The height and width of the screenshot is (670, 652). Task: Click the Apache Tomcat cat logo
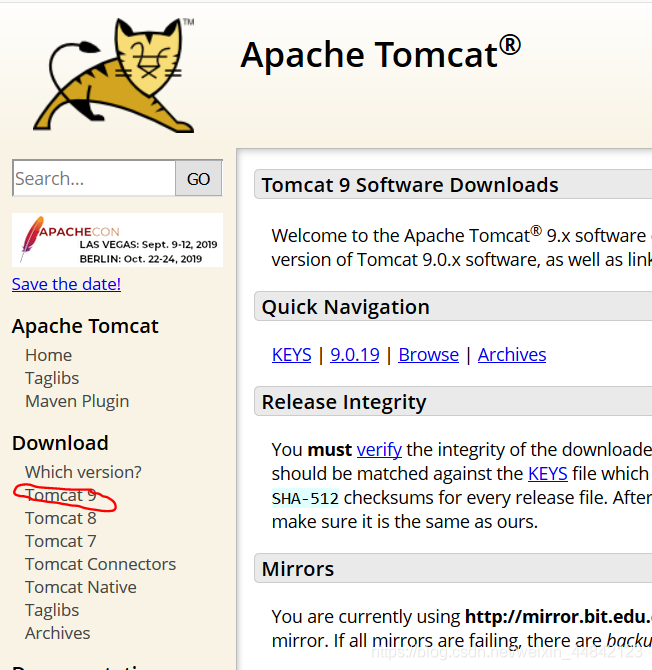click(x=115, y=75)
